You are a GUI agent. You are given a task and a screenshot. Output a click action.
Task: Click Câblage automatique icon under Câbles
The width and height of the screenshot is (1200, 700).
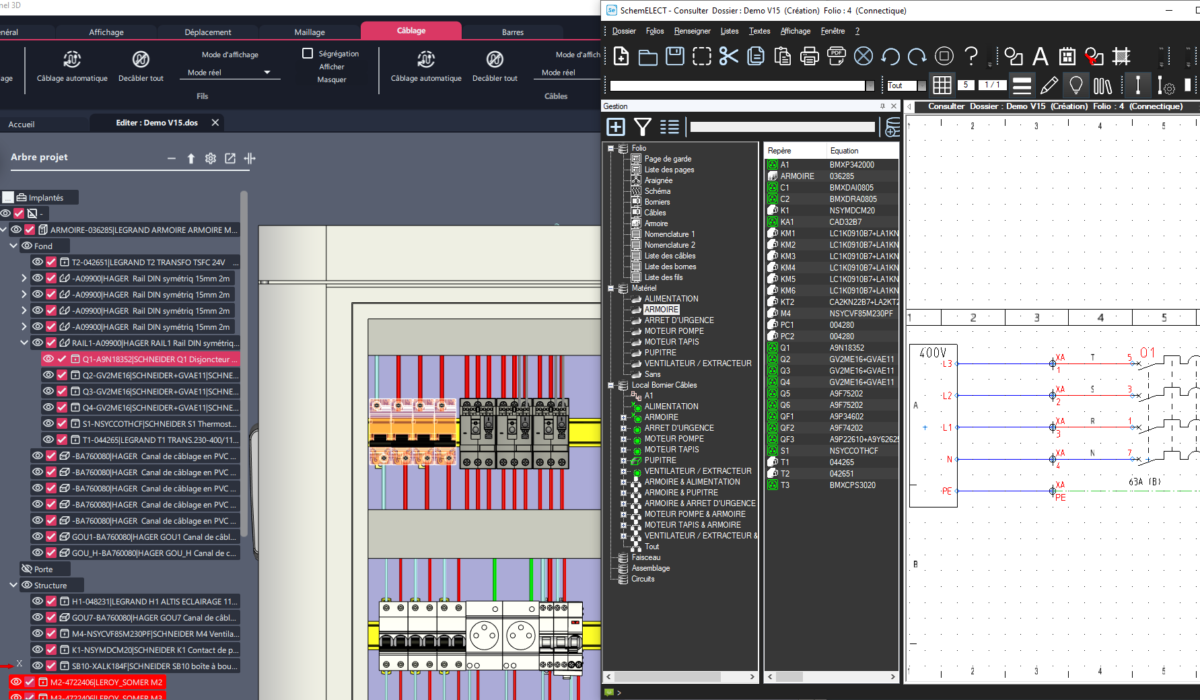(425, 59)
